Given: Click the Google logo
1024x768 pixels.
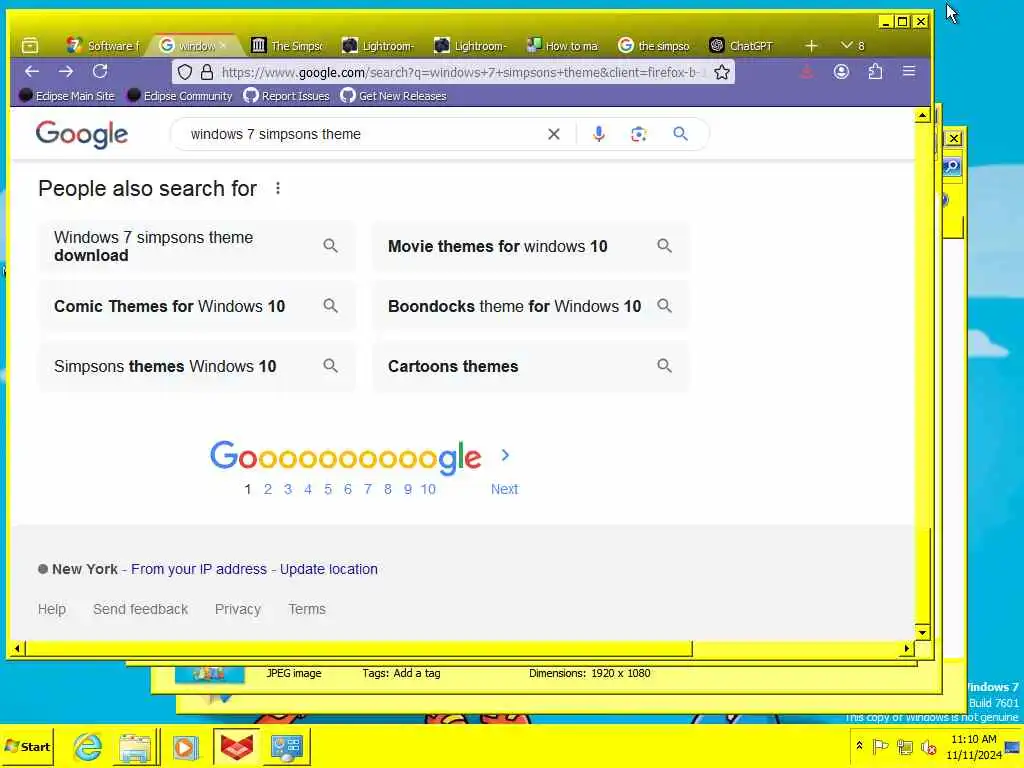Looking at the screenshot, I should (82, 135).
